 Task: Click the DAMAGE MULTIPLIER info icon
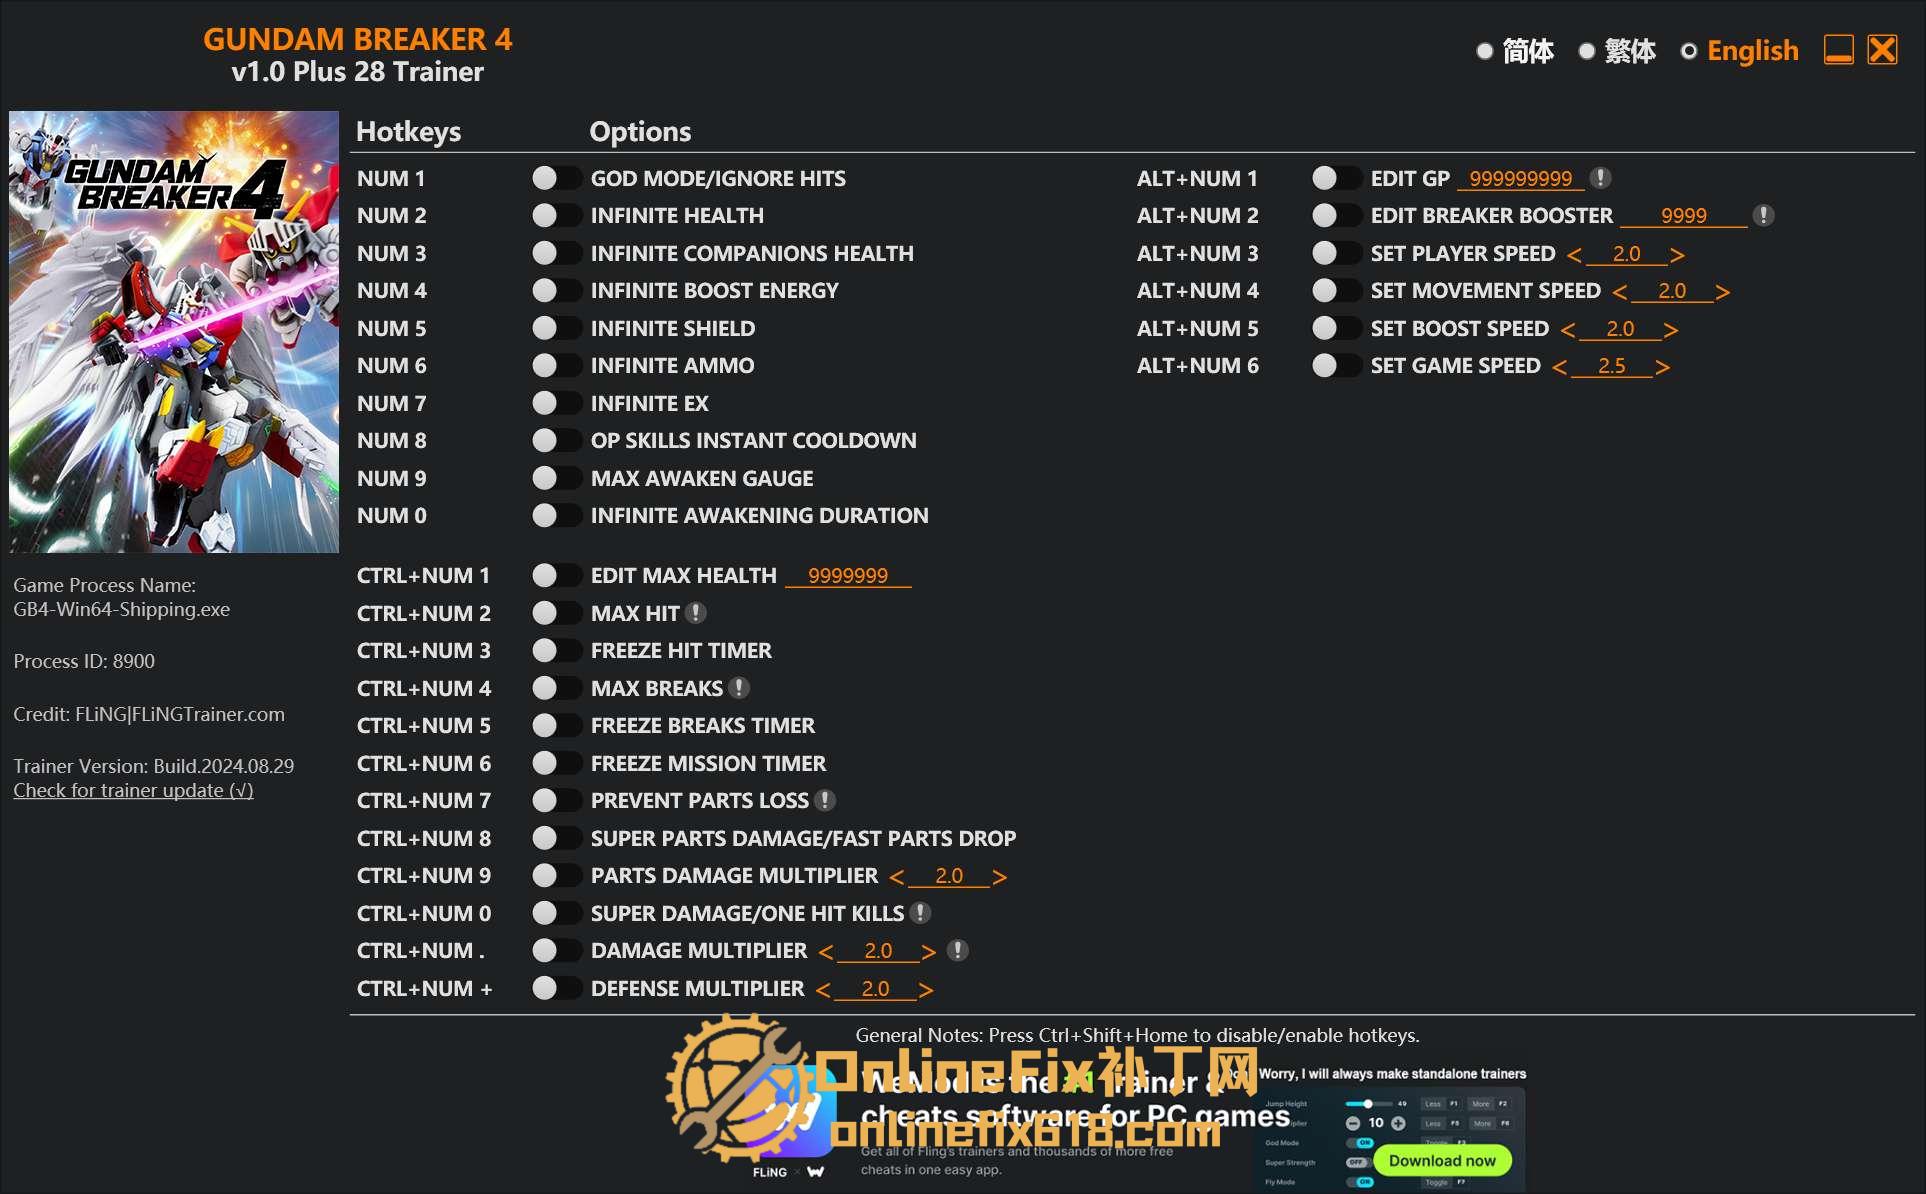click(957, 950)
